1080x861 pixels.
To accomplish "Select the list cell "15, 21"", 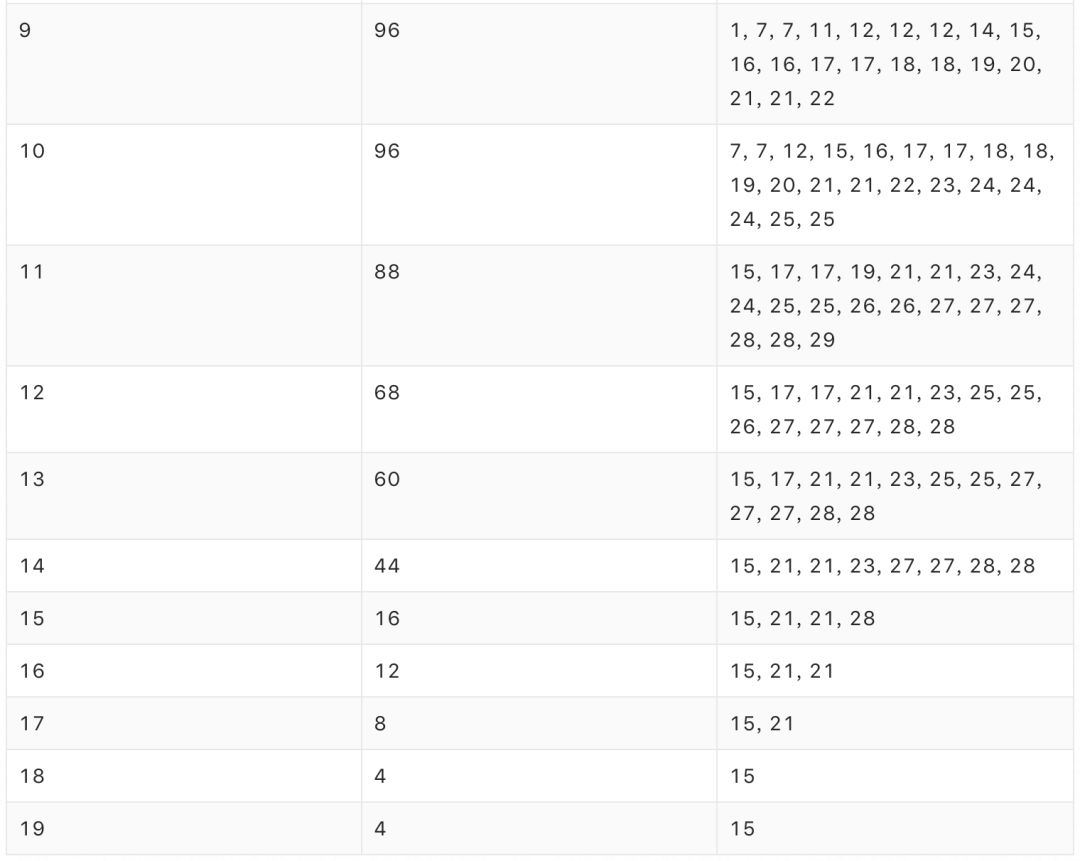I will 762,723.
